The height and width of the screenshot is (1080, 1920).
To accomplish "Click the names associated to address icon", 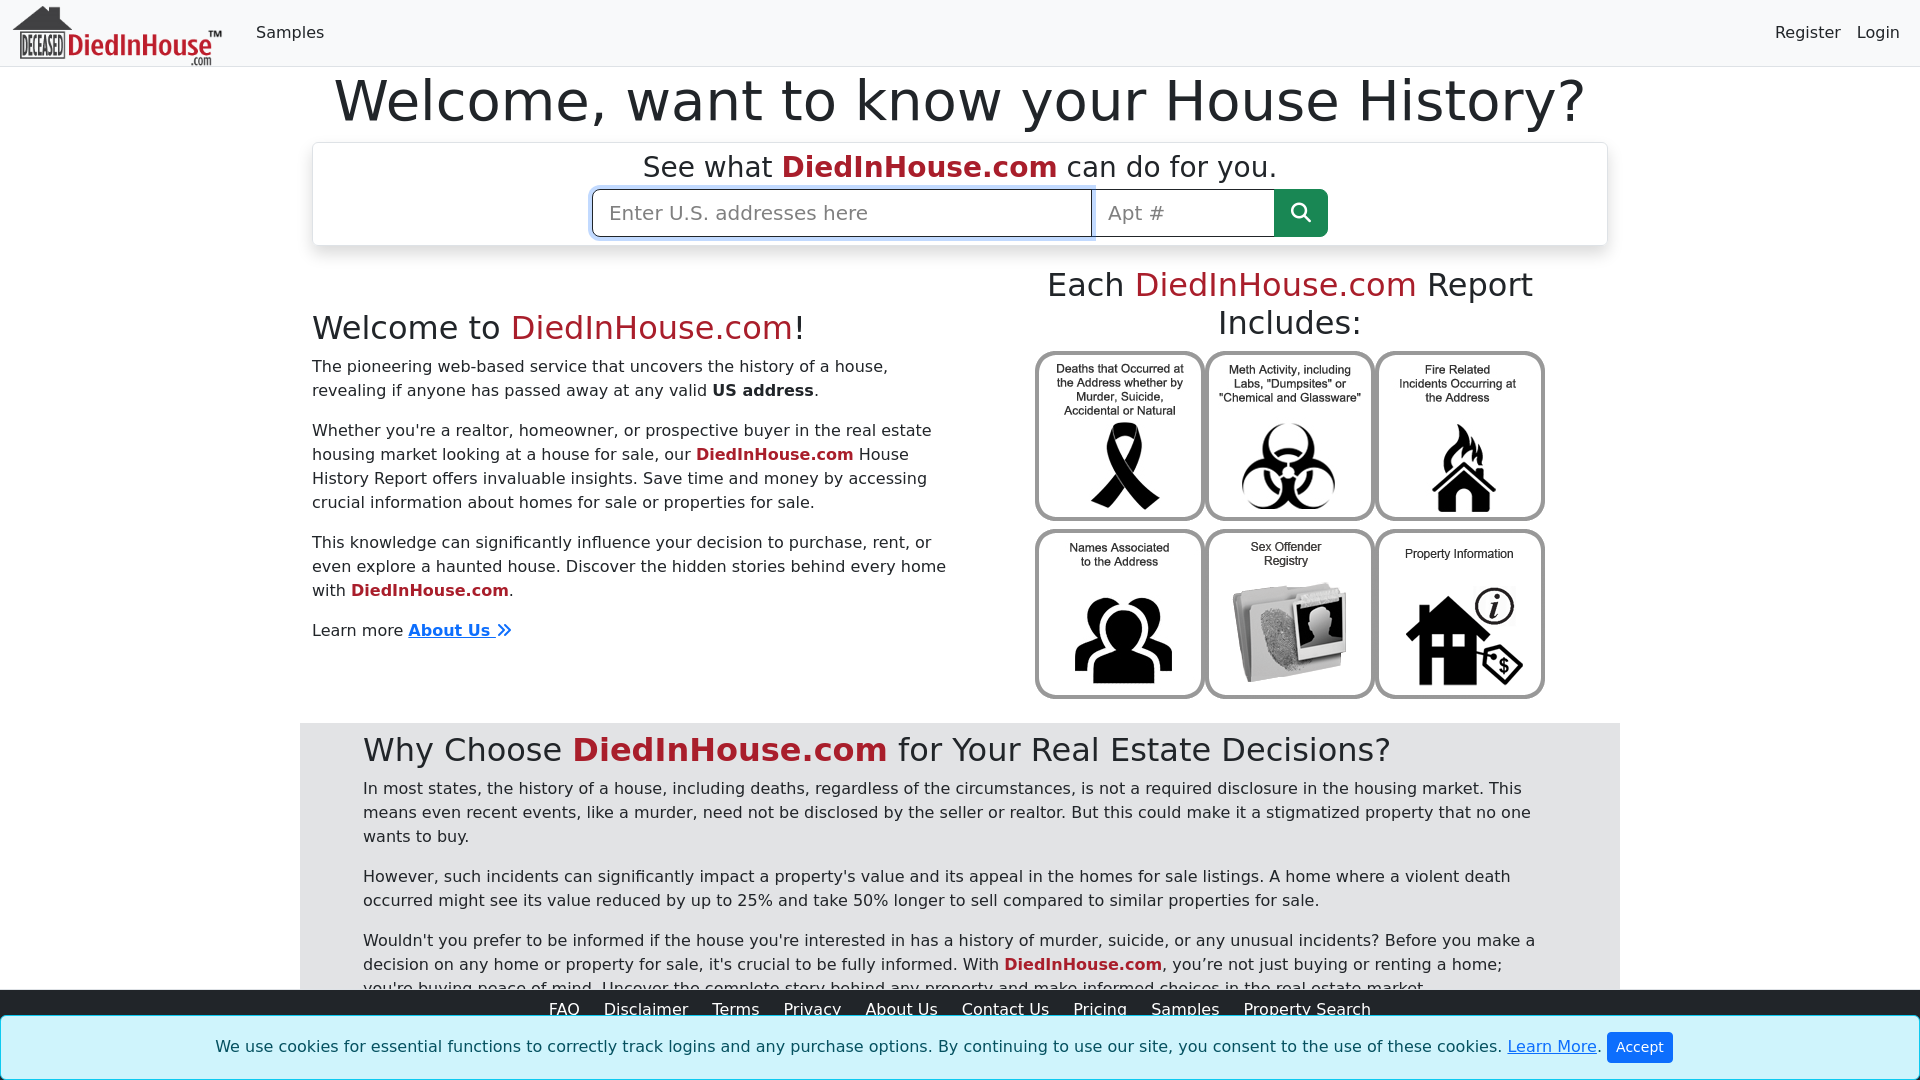I will coord(1118,613).
